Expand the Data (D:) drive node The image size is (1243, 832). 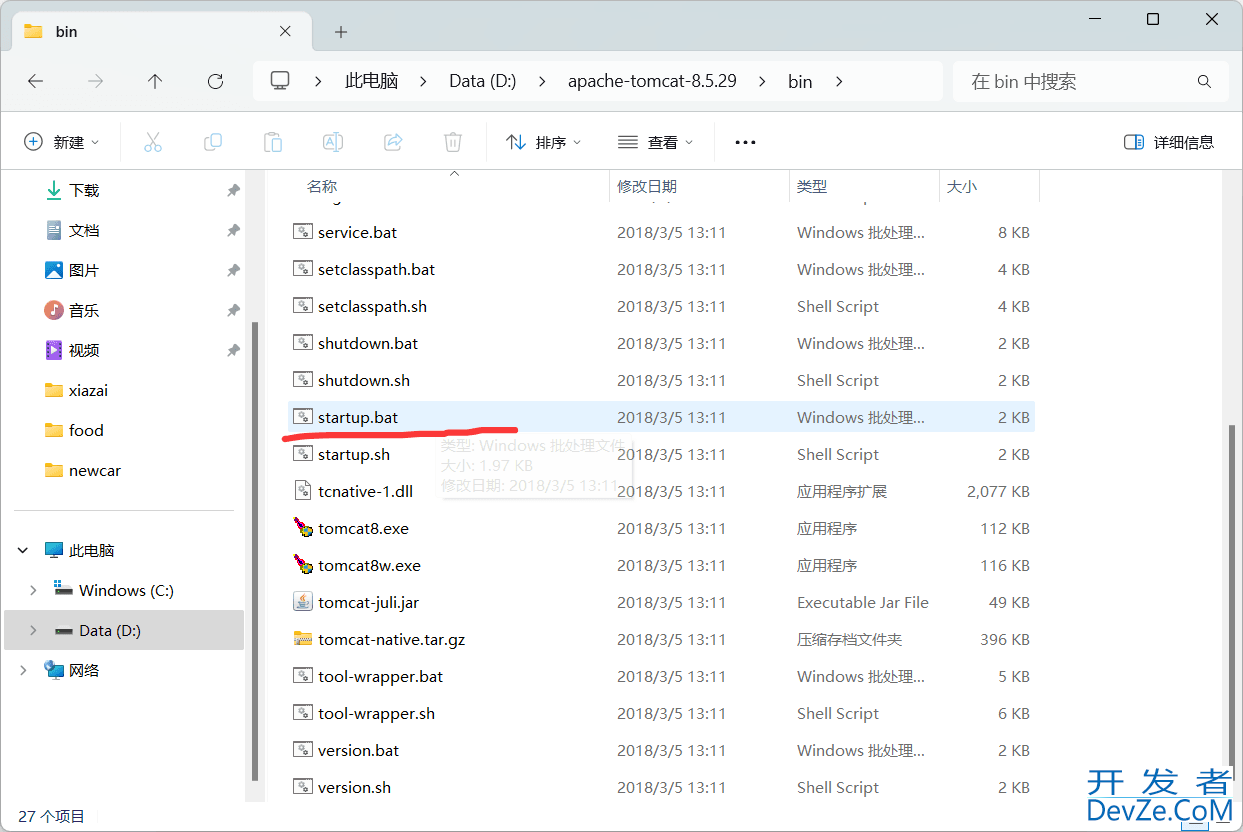pyautogui.click(x=33, y=630)
